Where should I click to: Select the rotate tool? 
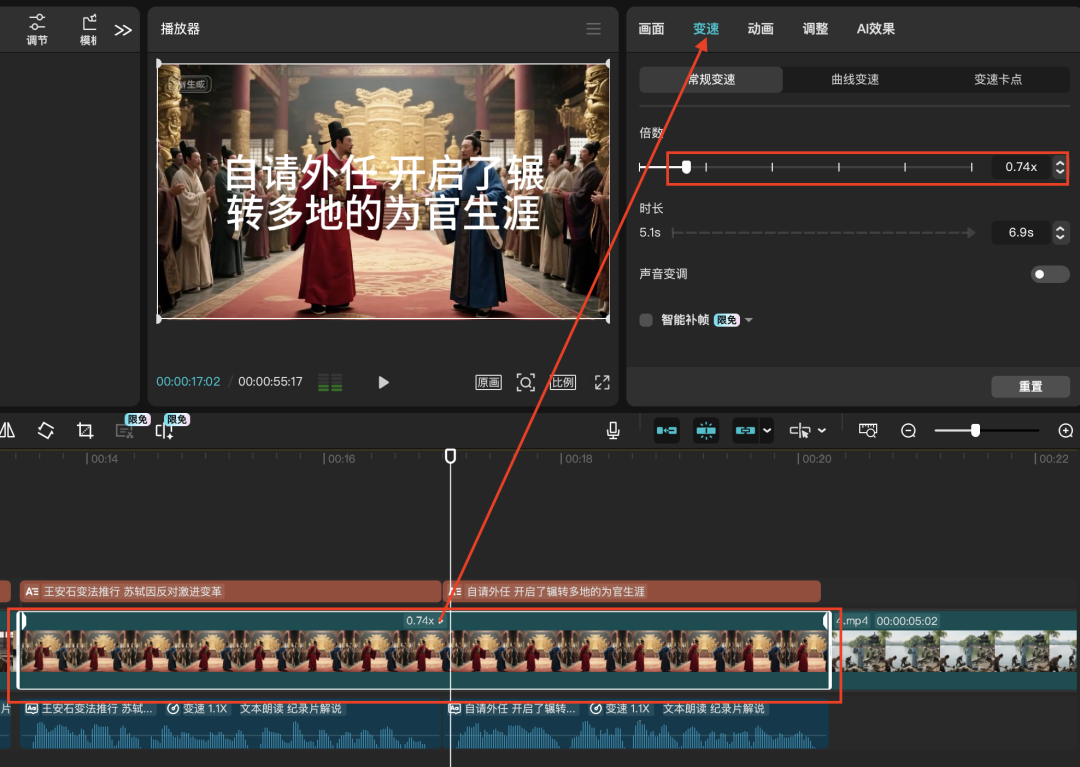(x=45, y=430)
